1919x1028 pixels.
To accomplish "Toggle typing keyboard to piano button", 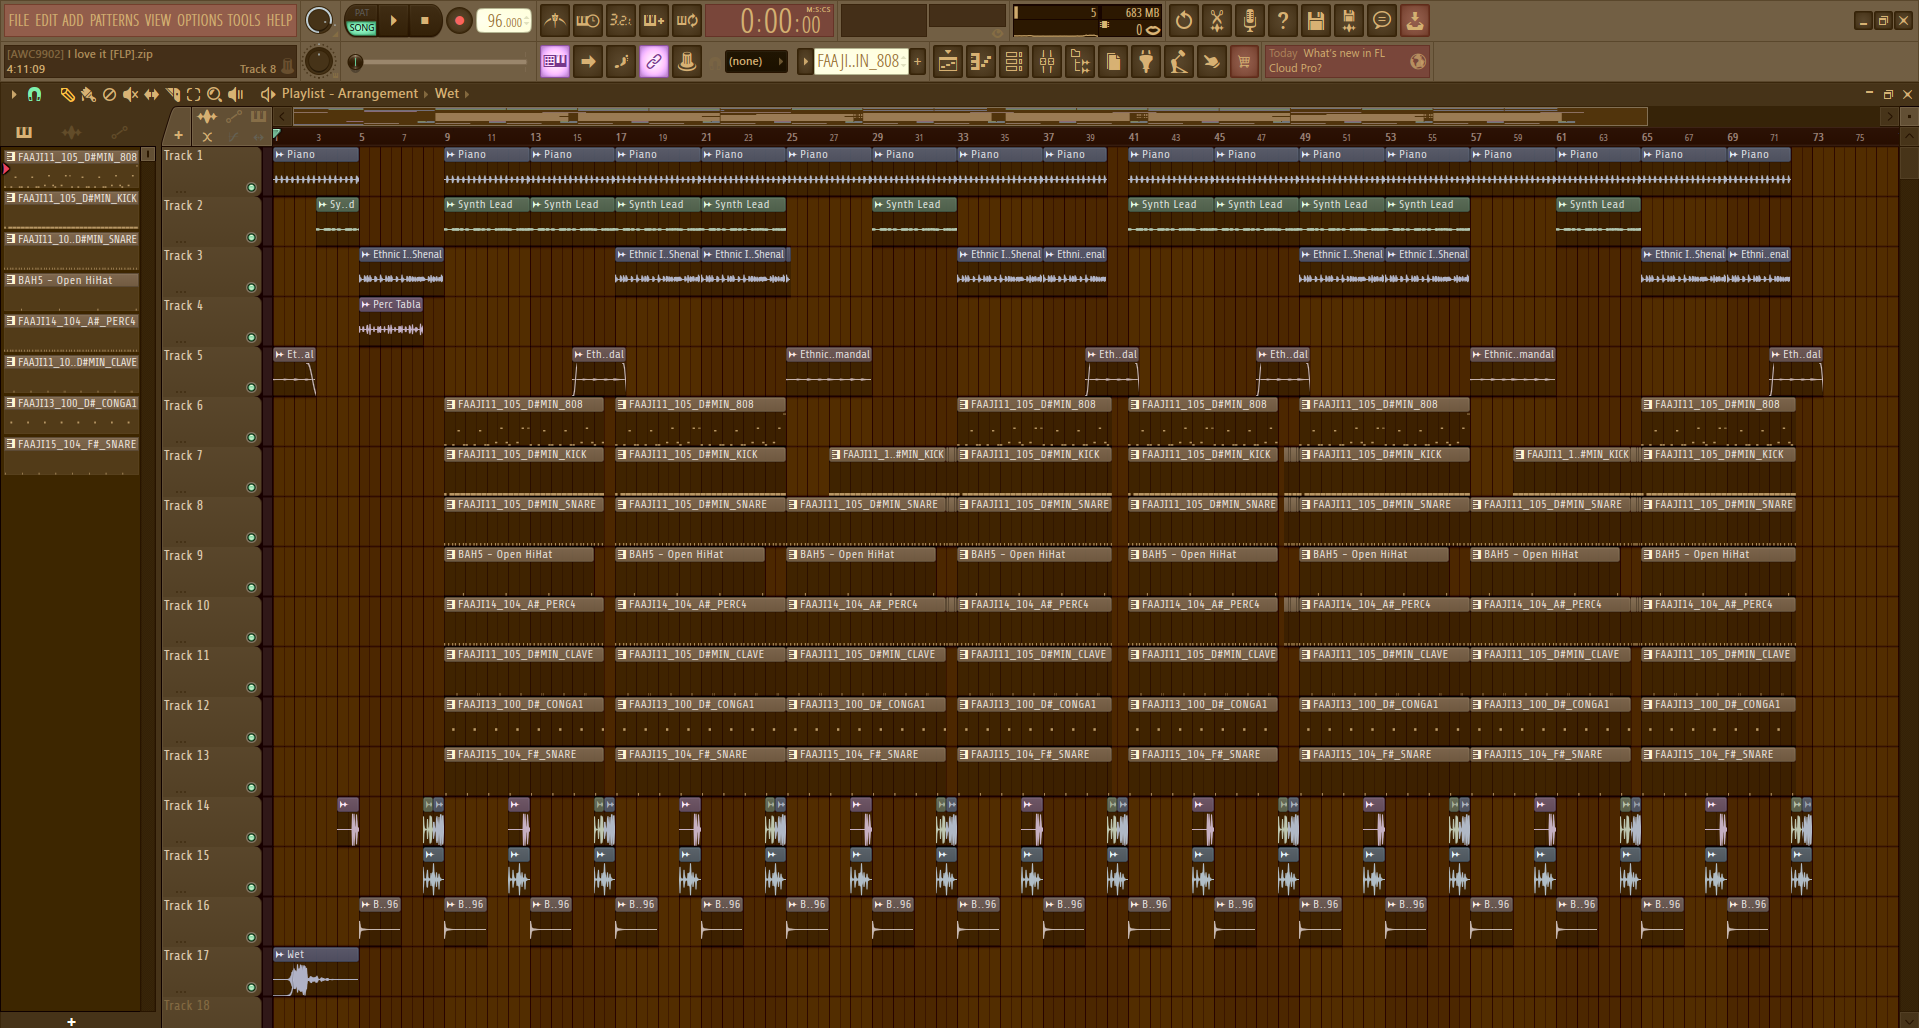I will coord(555,62).
